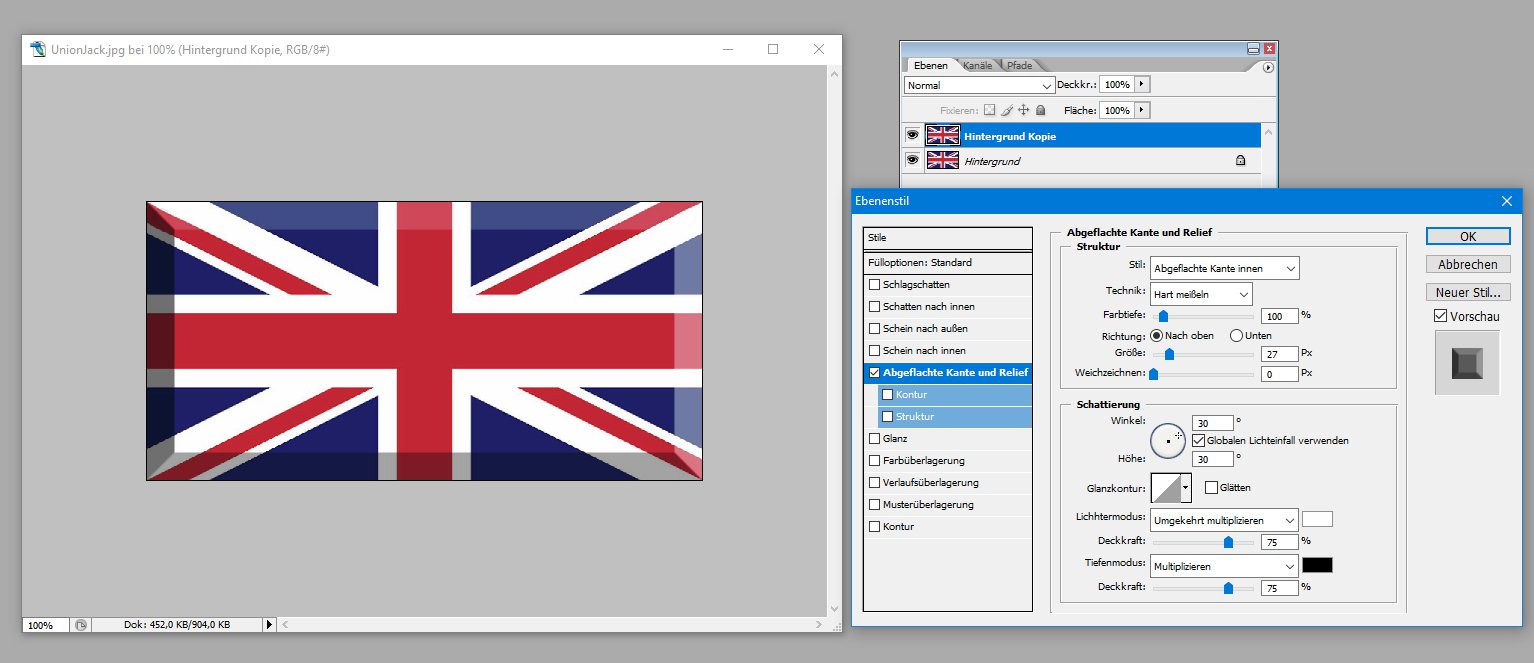Click the lock position move icon

pos(1023,110)
